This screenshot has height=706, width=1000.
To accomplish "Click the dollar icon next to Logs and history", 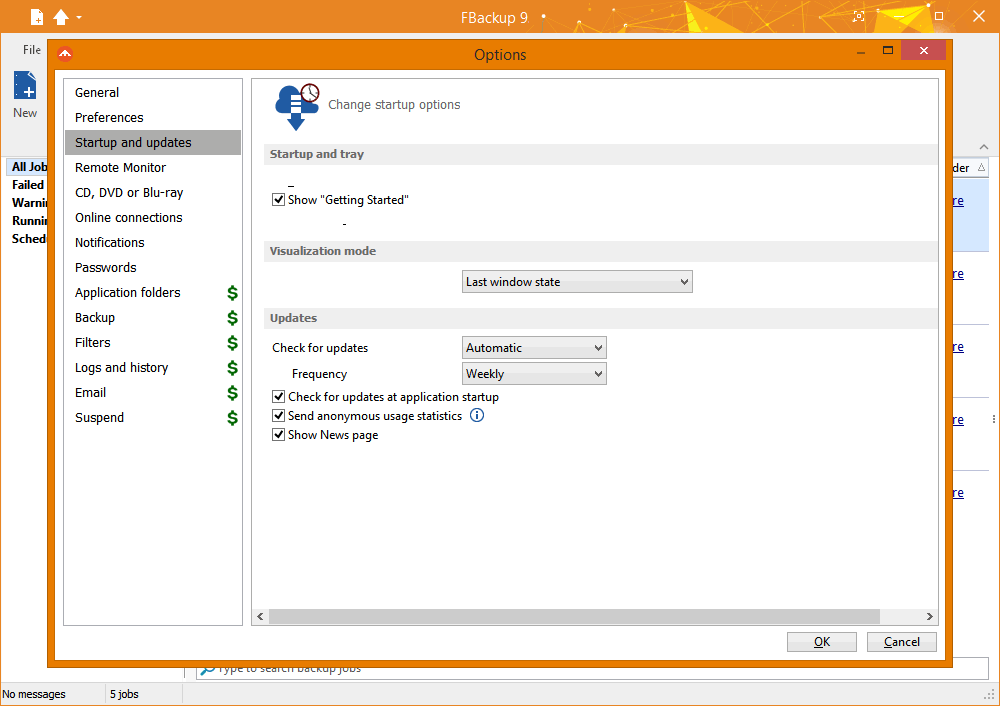I will [233, 367].
